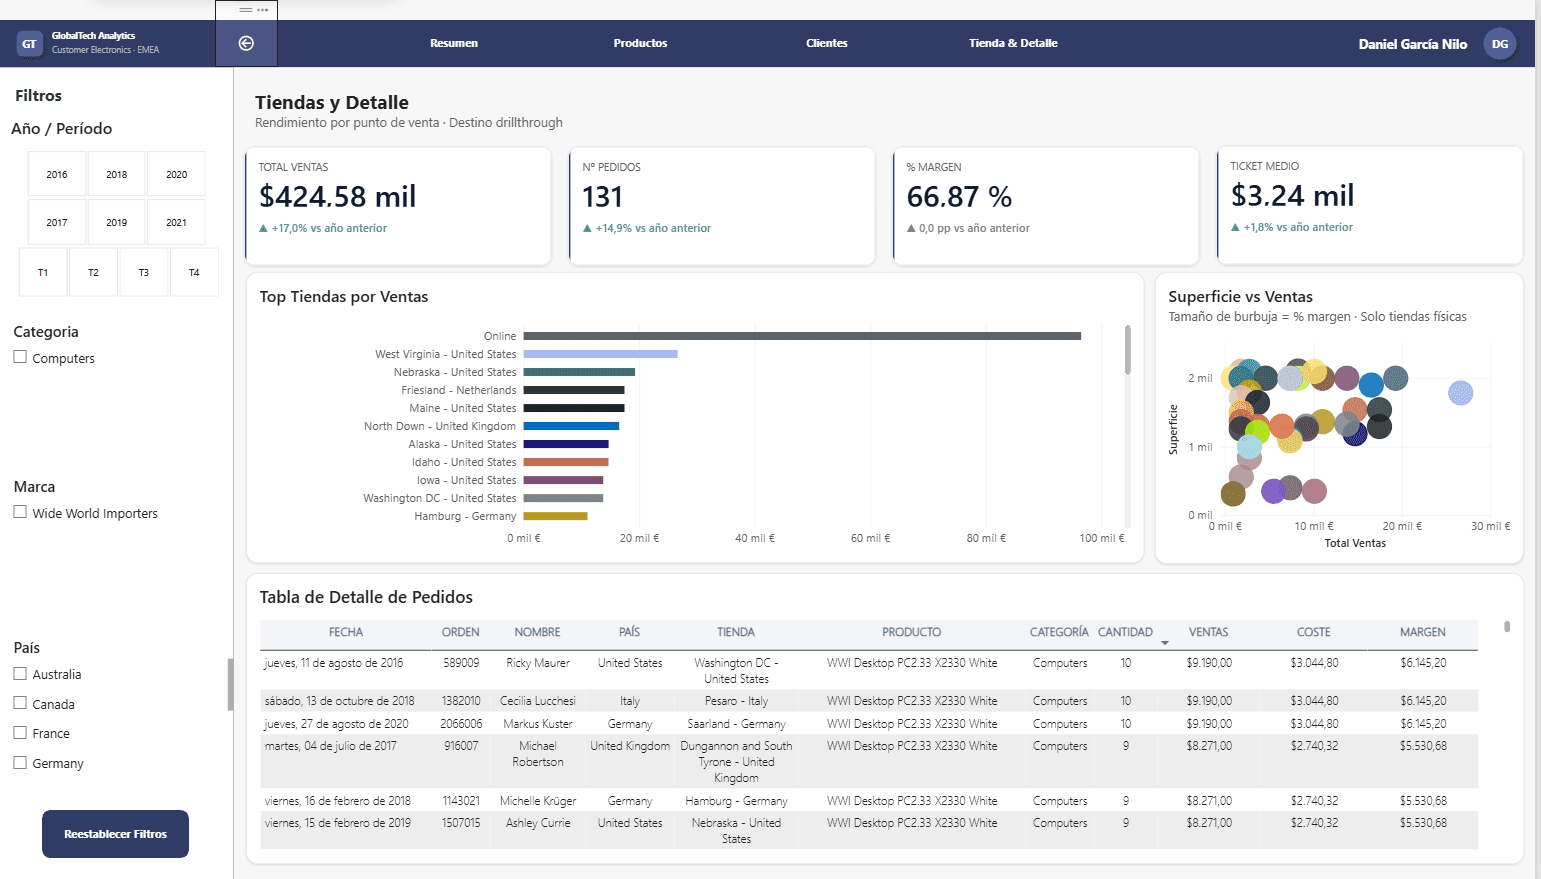1541x879 pixels.
Task: Sort table by ORDEN column
Action: (x=461, y=632)
